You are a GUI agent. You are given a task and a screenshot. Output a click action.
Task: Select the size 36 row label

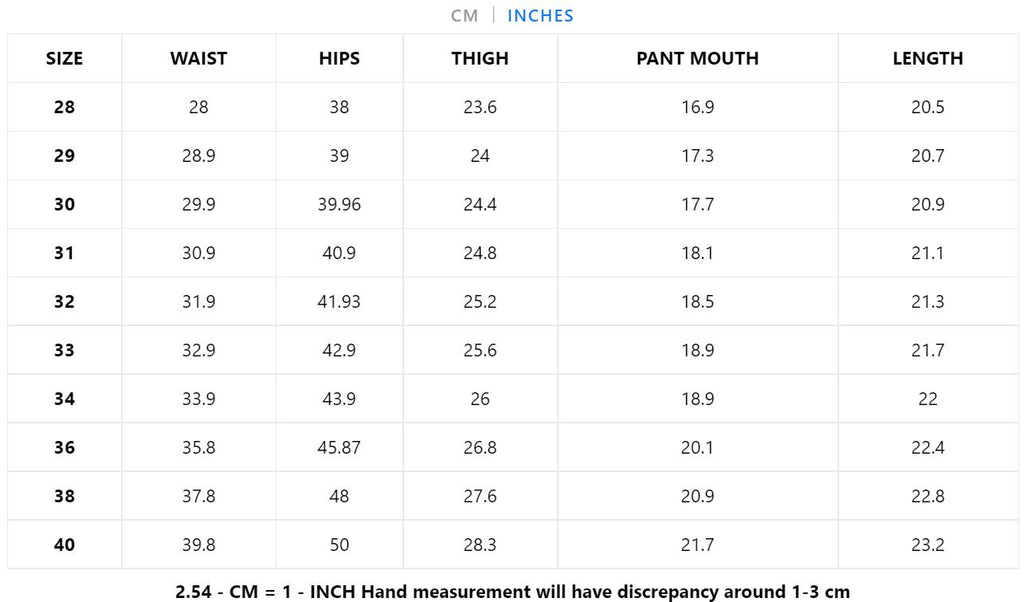click(64, 448)
